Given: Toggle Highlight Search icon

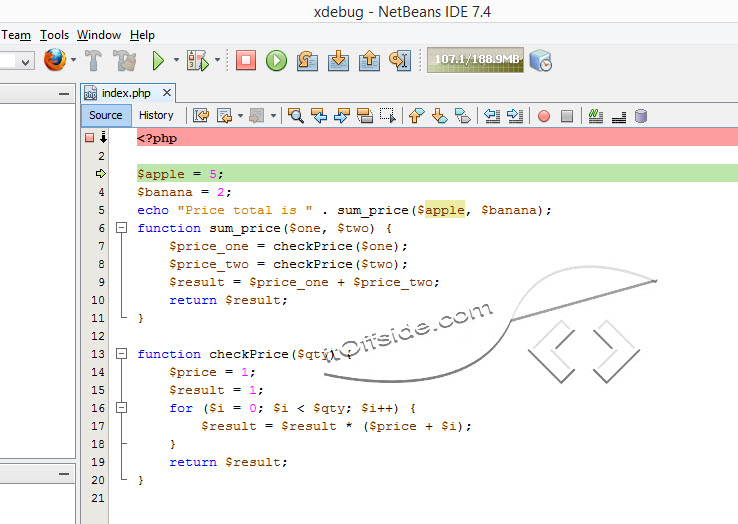Looking at the screenshot, I should (x=365, y=115).
